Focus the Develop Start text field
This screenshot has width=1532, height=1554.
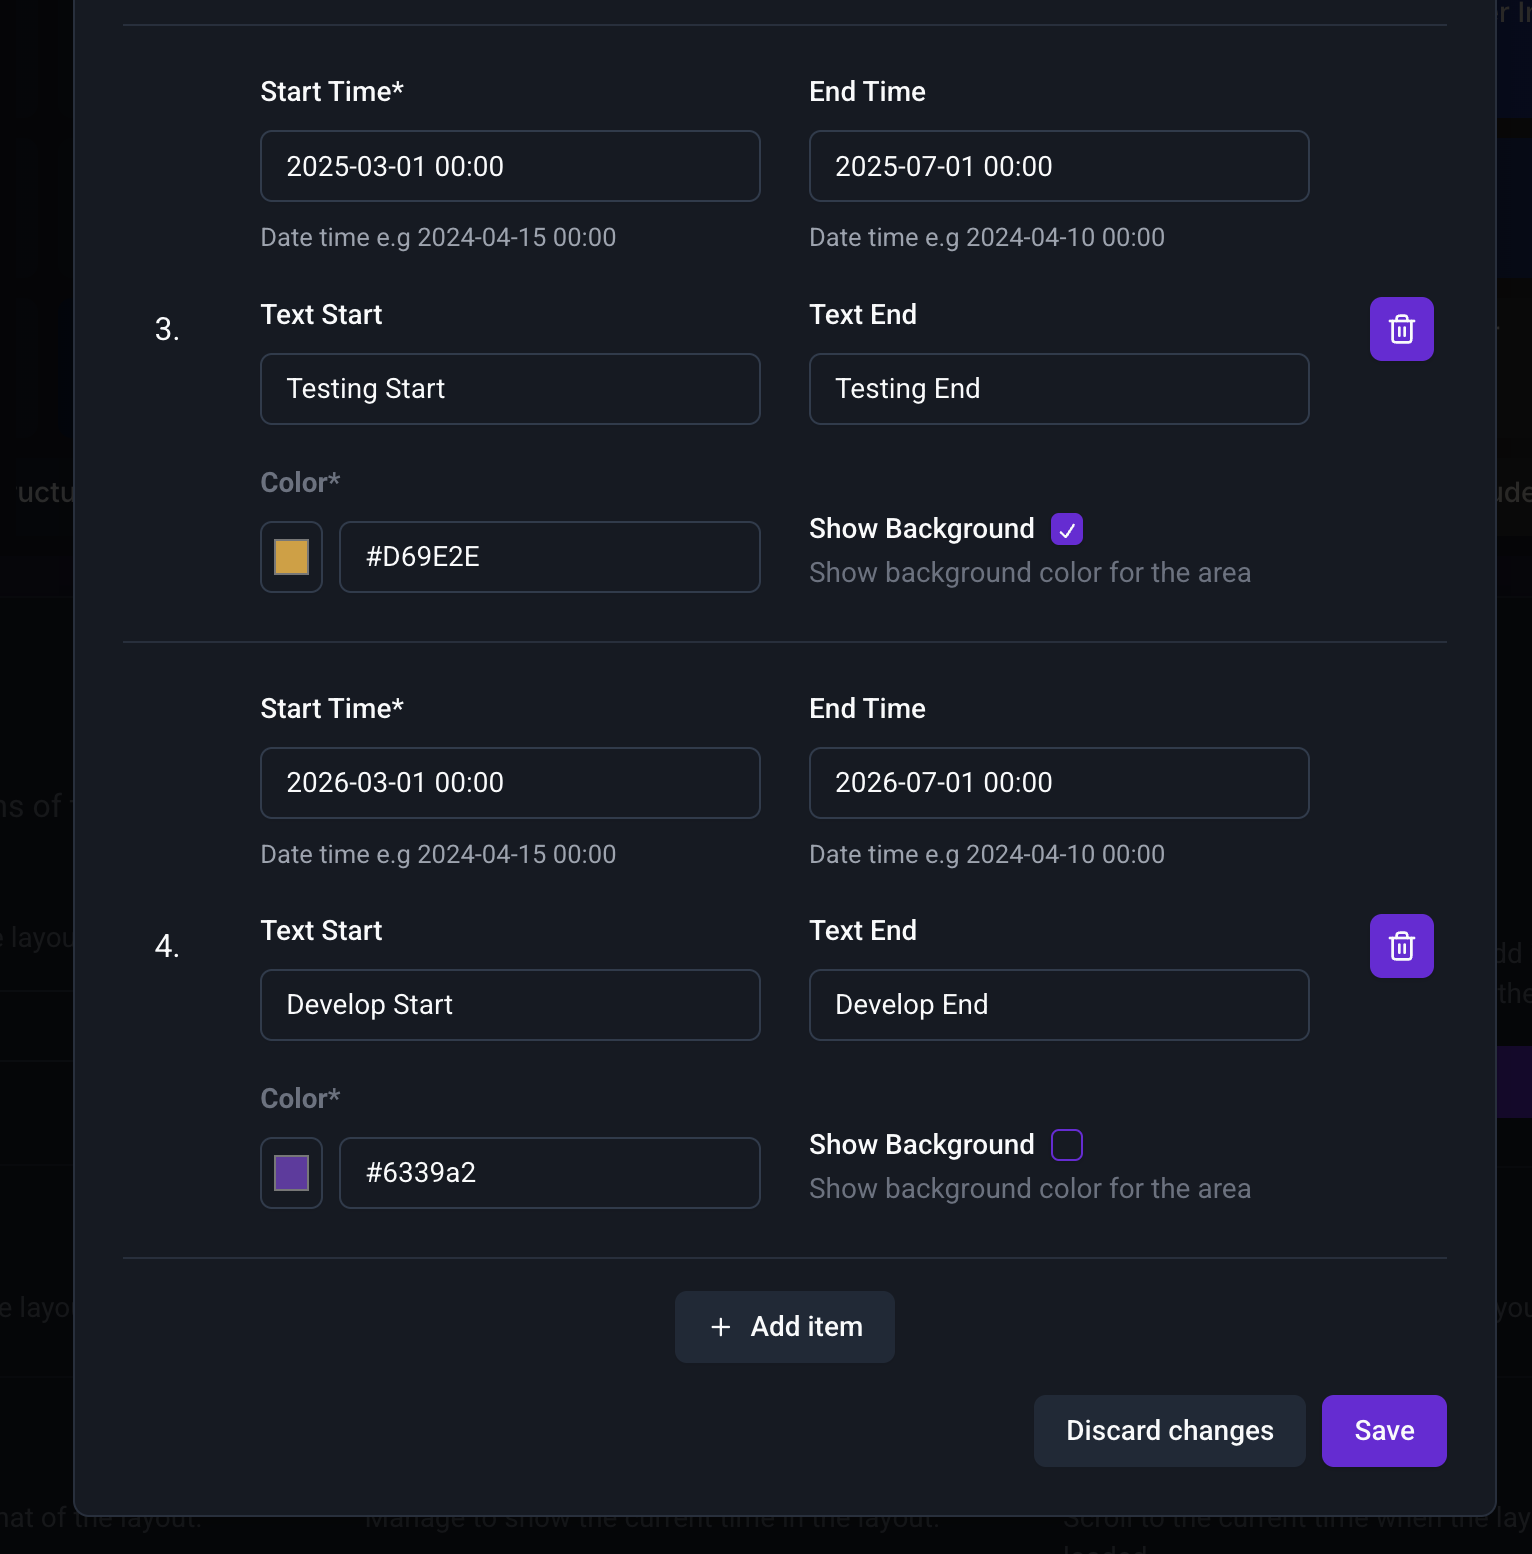click(510, 1005)
